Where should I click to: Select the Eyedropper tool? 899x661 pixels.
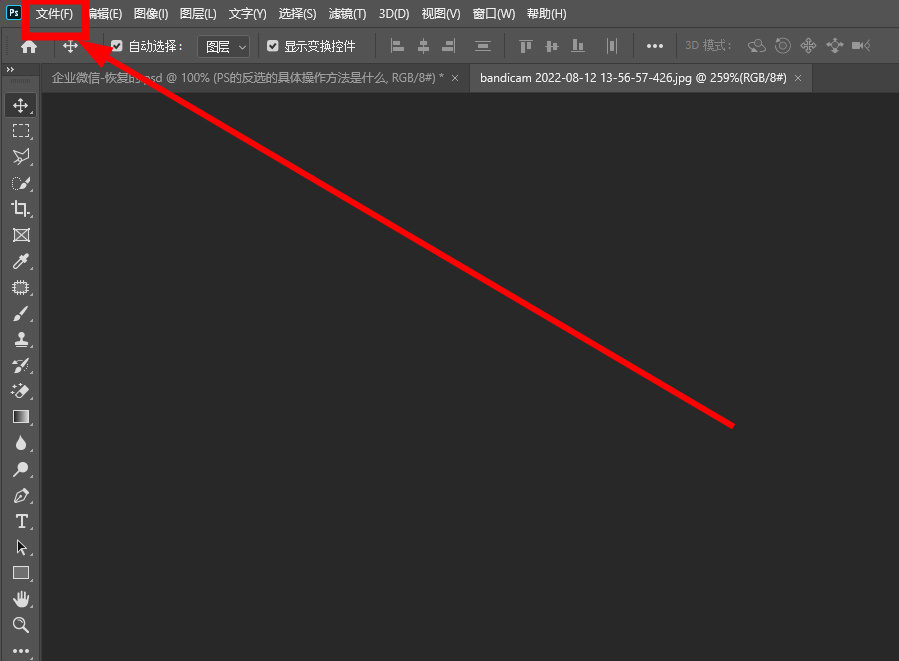(21, 262)
